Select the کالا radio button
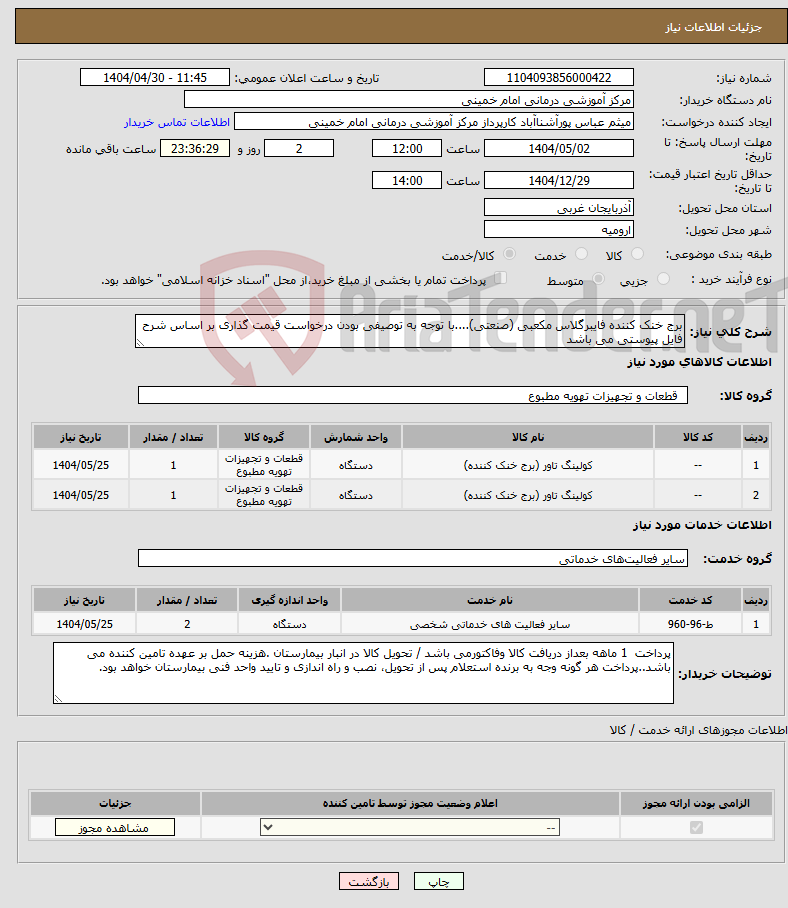 click(x=637, y=254)
